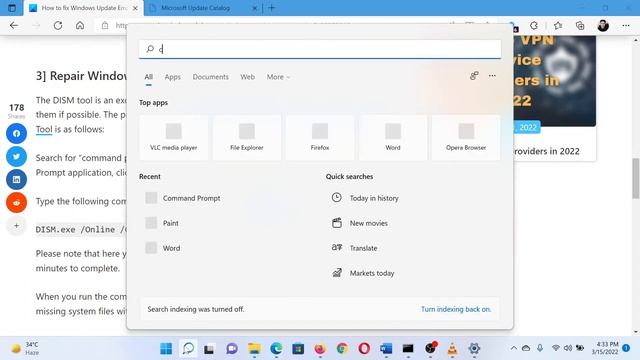Open Edge extensions icon

click(534, 25)
